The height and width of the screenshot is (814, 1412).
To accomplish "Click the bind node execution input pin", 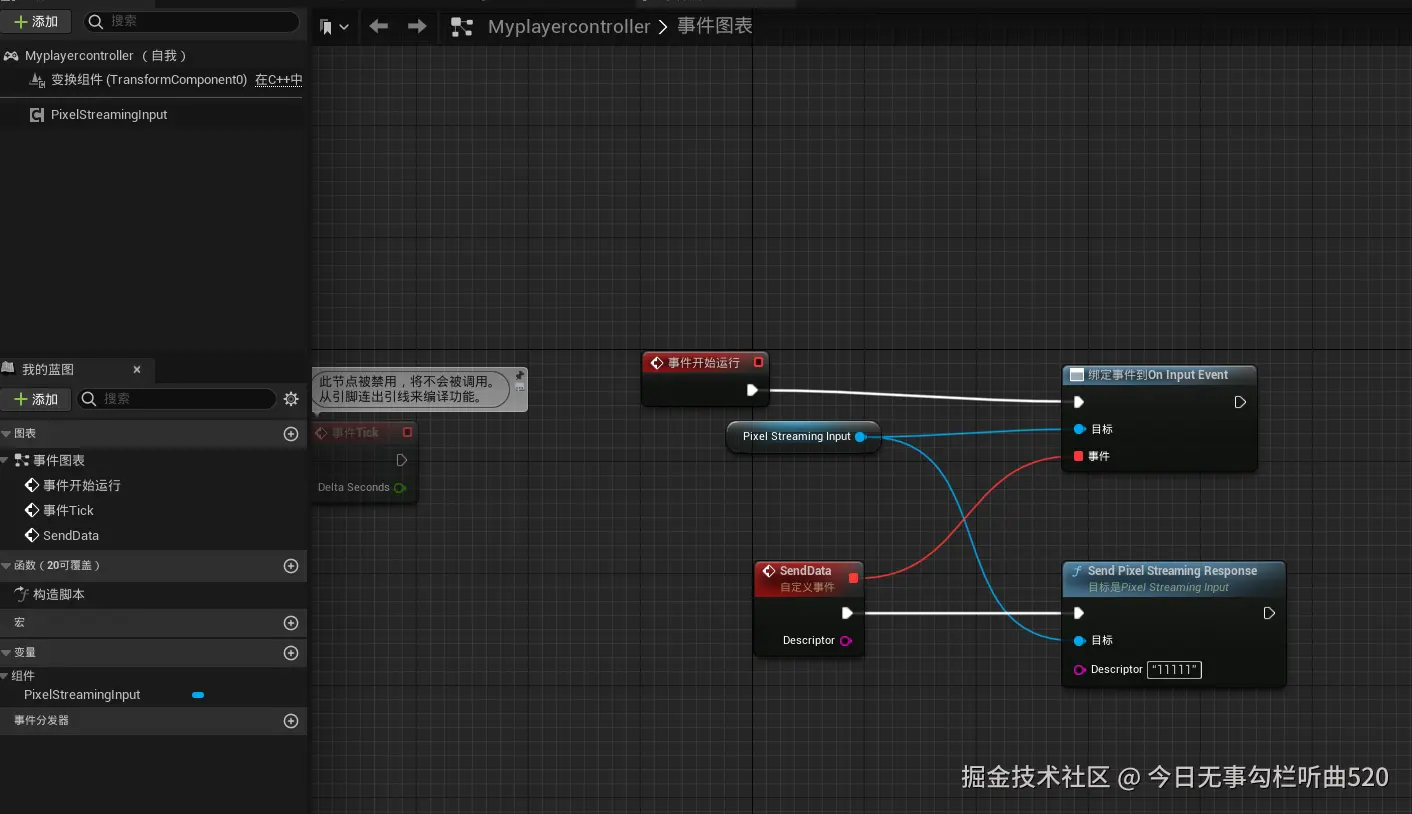I will tap(1079, 402).
